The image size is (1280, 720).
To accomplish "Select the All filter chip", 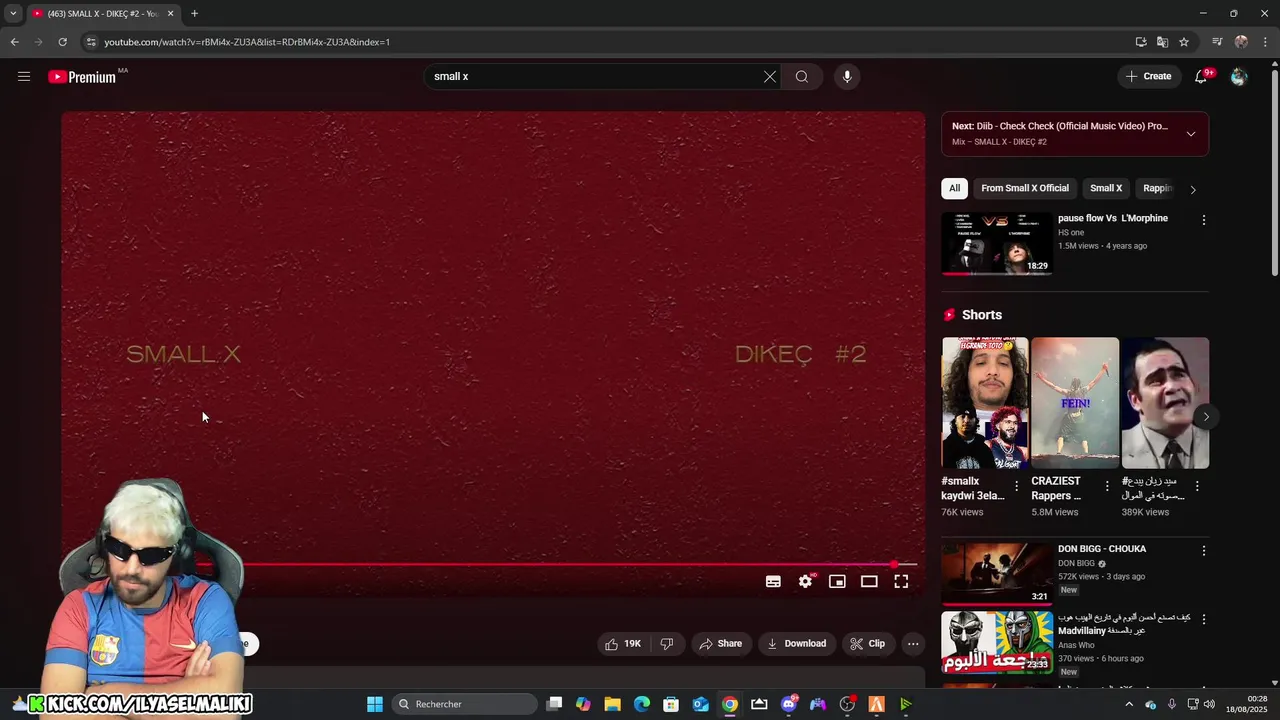I will click(x=954, y=188).
